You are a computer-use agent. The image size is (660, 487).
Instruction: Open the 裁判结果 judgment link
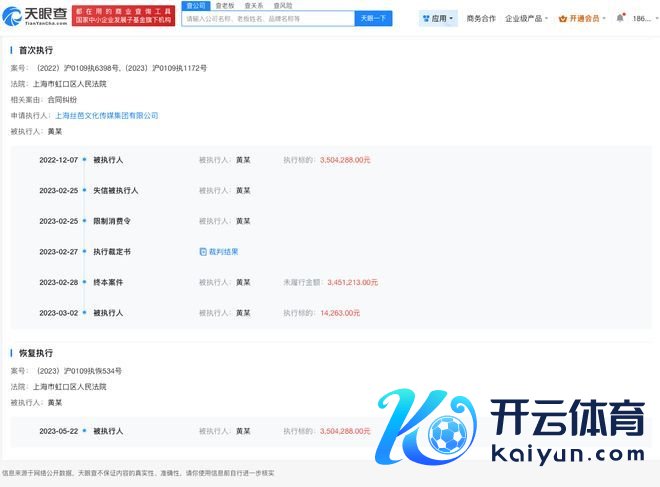click(223, 252)
